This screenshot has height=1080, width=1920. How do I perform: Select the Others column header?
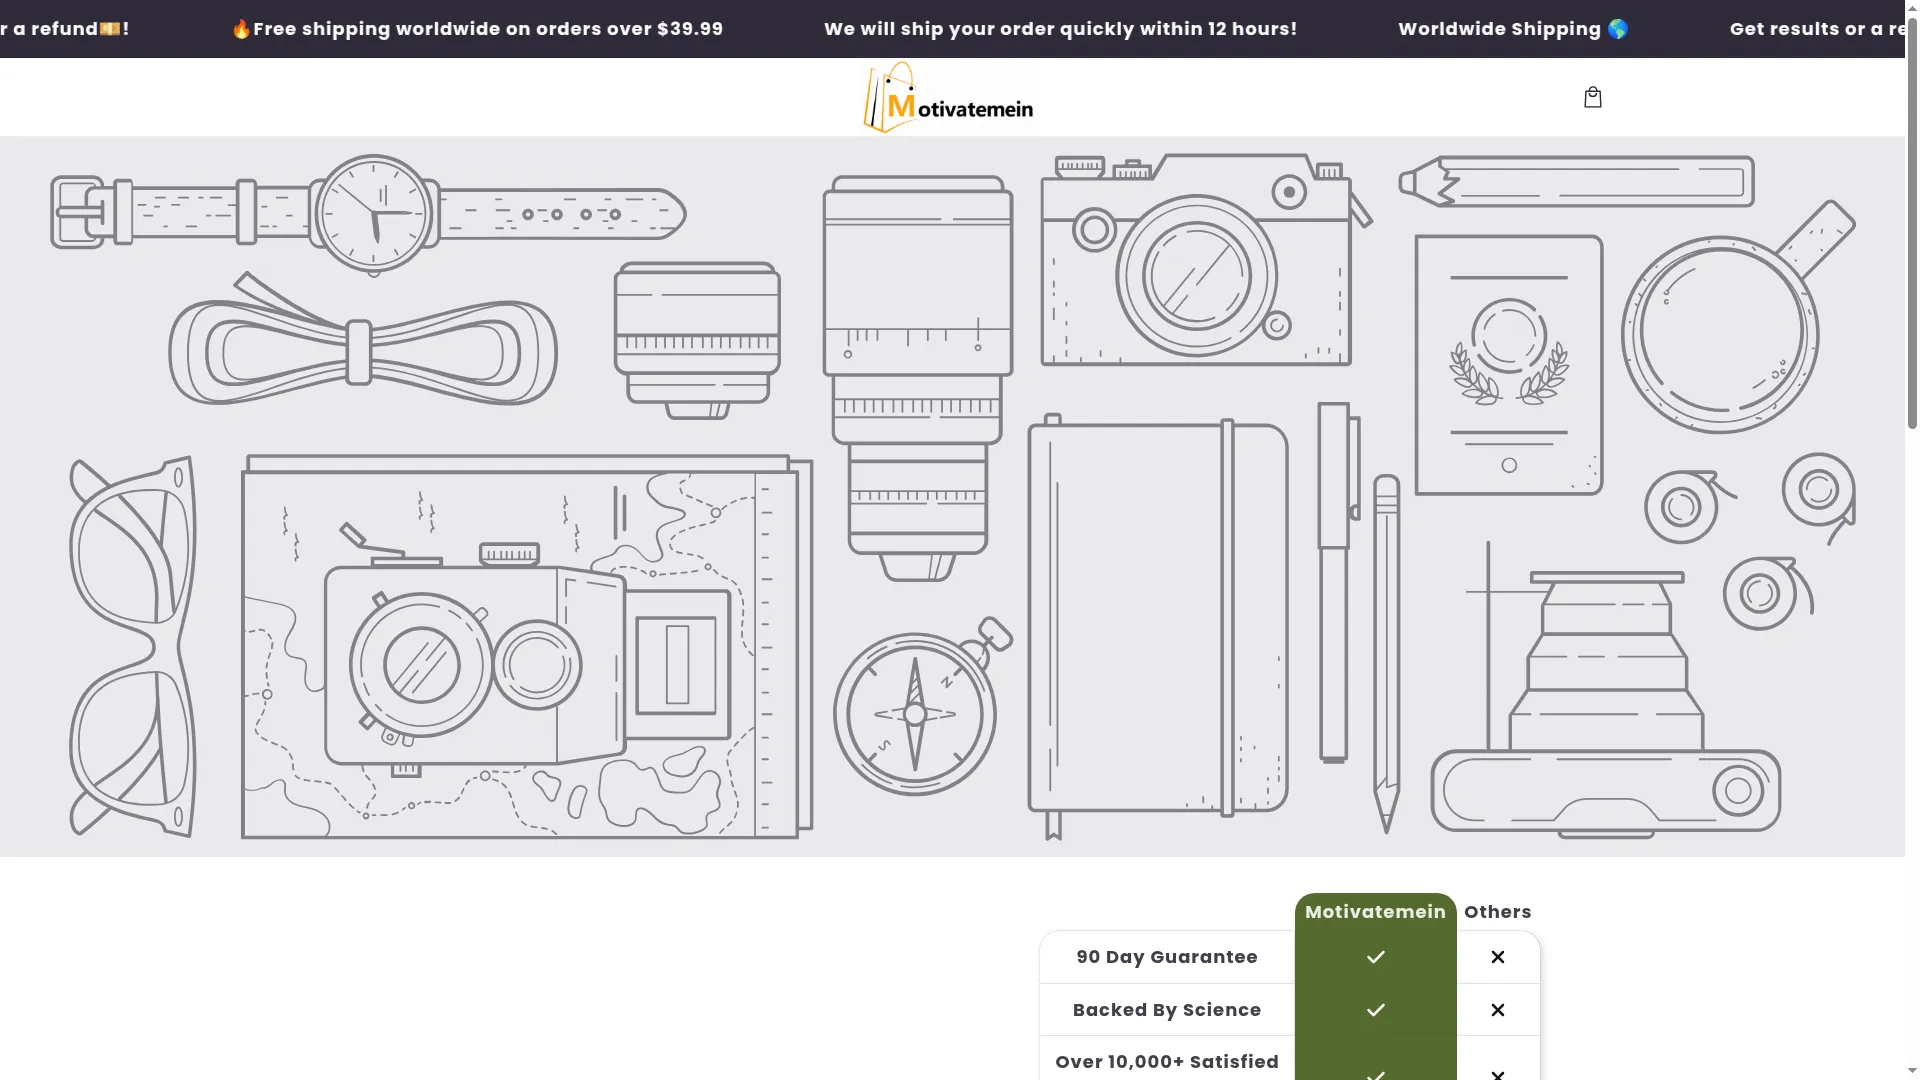1497,912
